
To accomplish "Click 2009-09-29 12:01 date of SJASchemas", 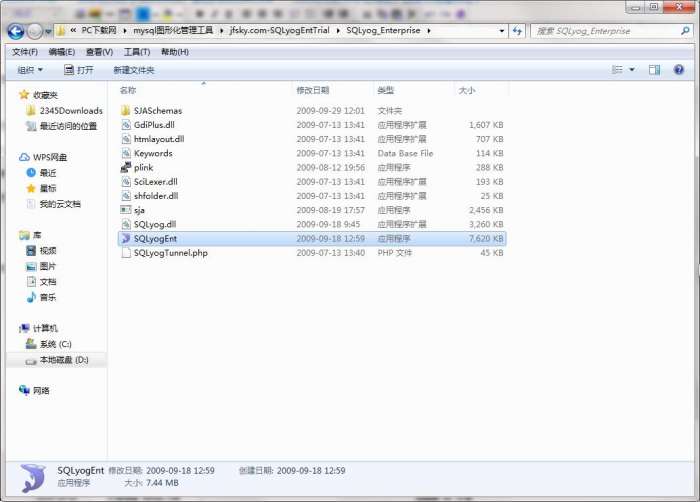I will tap(330, 110).
